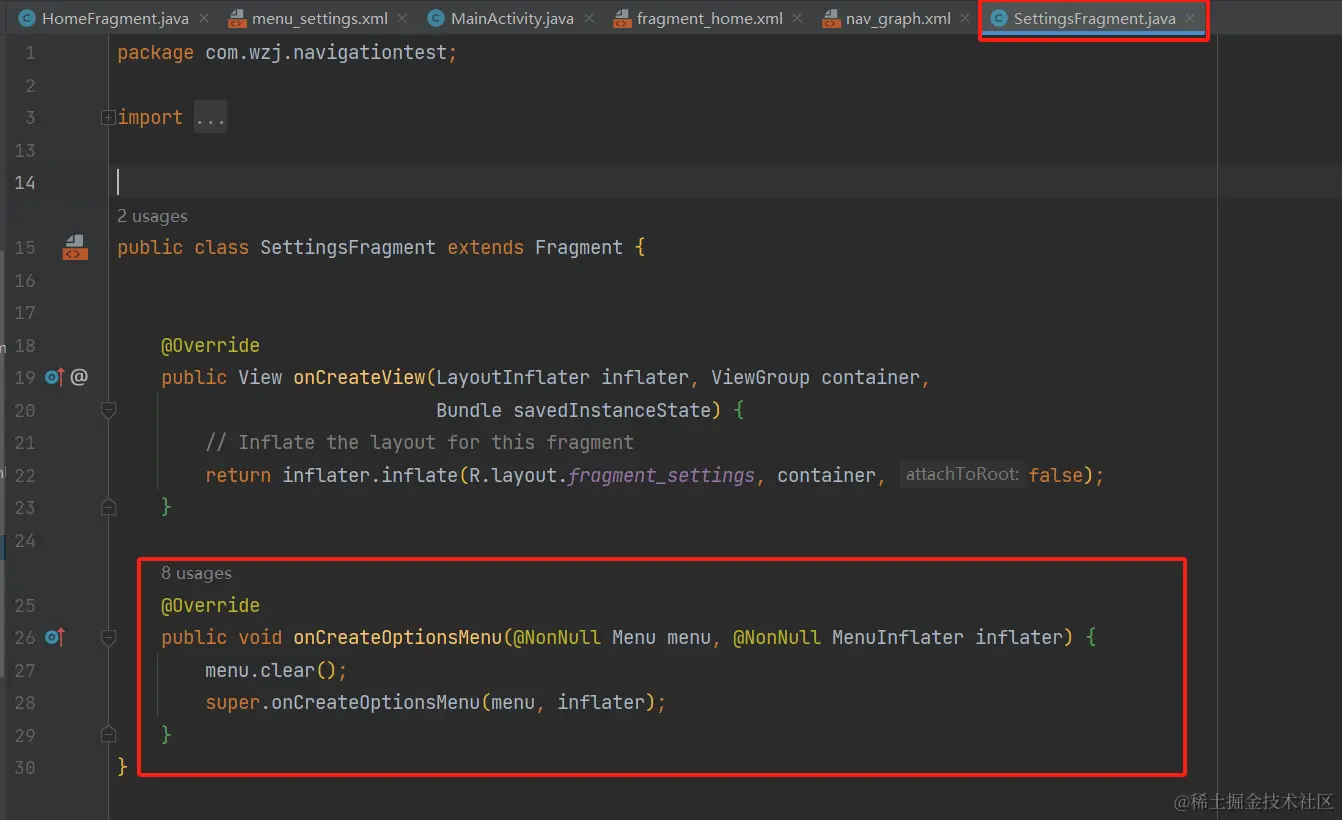Click the onCreateView method name
The width and height of the screenshot is (1342, 820).
359,377
